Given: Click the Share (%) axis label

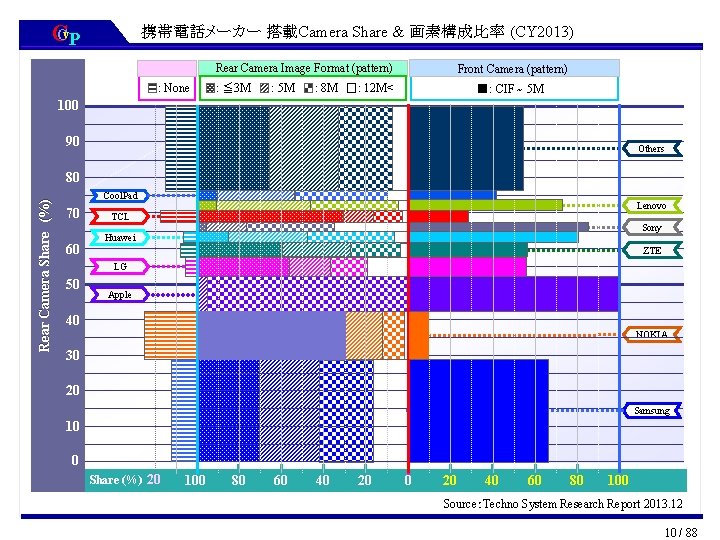Looking at the screenshot, I should [x=116, y=480].
